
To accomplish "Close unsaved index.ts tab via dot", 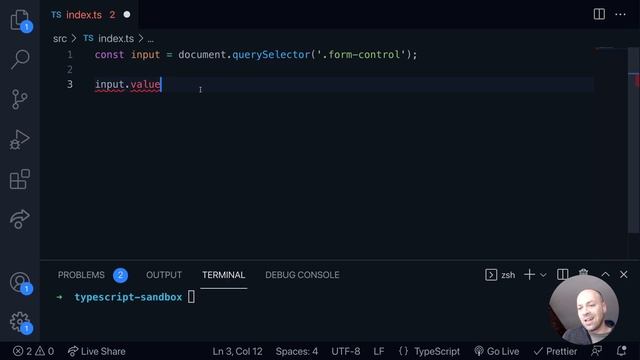I will (127, 15).
